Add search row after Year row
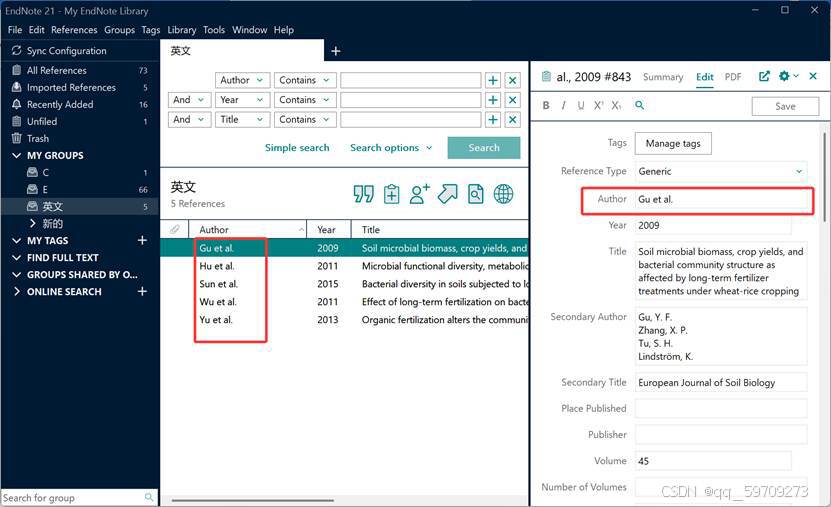Screen dimensions: 831x507 coord(493,100)
